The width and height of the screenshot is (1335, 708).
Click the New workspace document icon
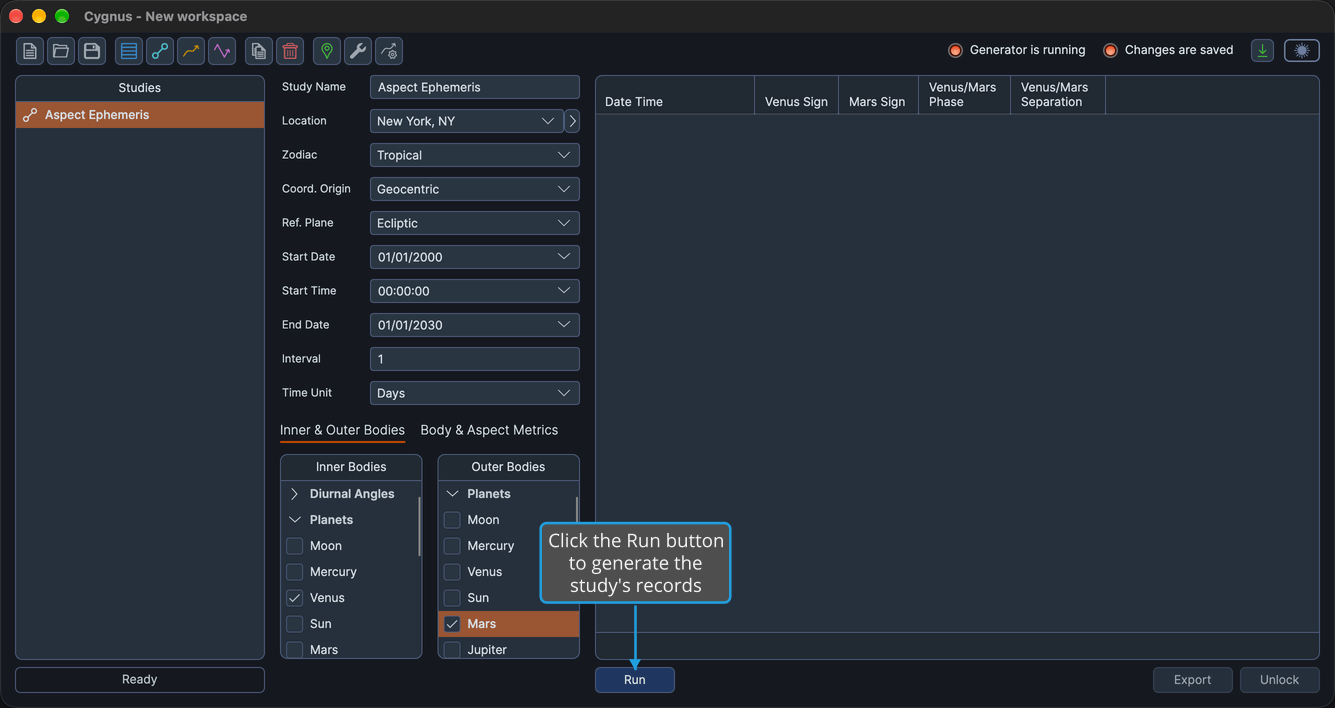30,51
